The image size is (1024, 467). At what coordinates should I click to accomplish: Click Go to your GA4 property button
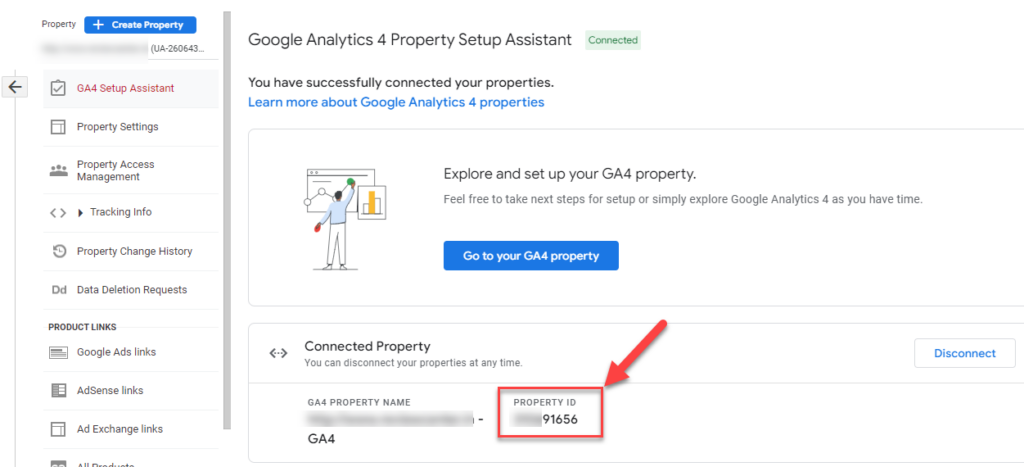pyautogui.click(x=531, y=256)
